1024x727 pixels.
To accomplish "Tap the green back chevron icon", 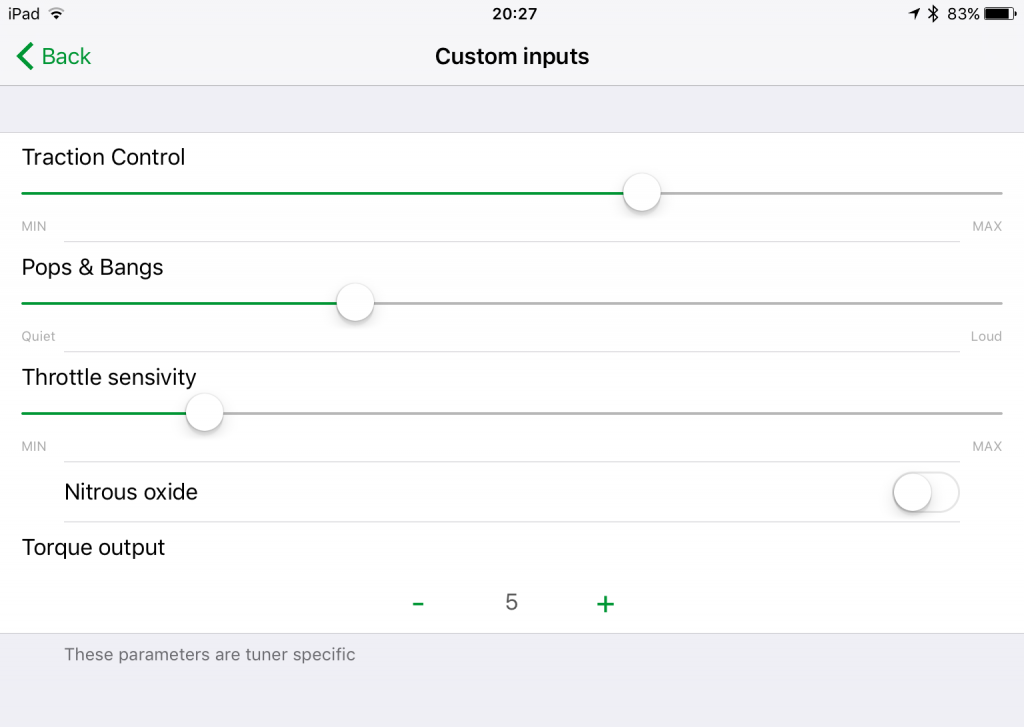I will click(25, 56).
